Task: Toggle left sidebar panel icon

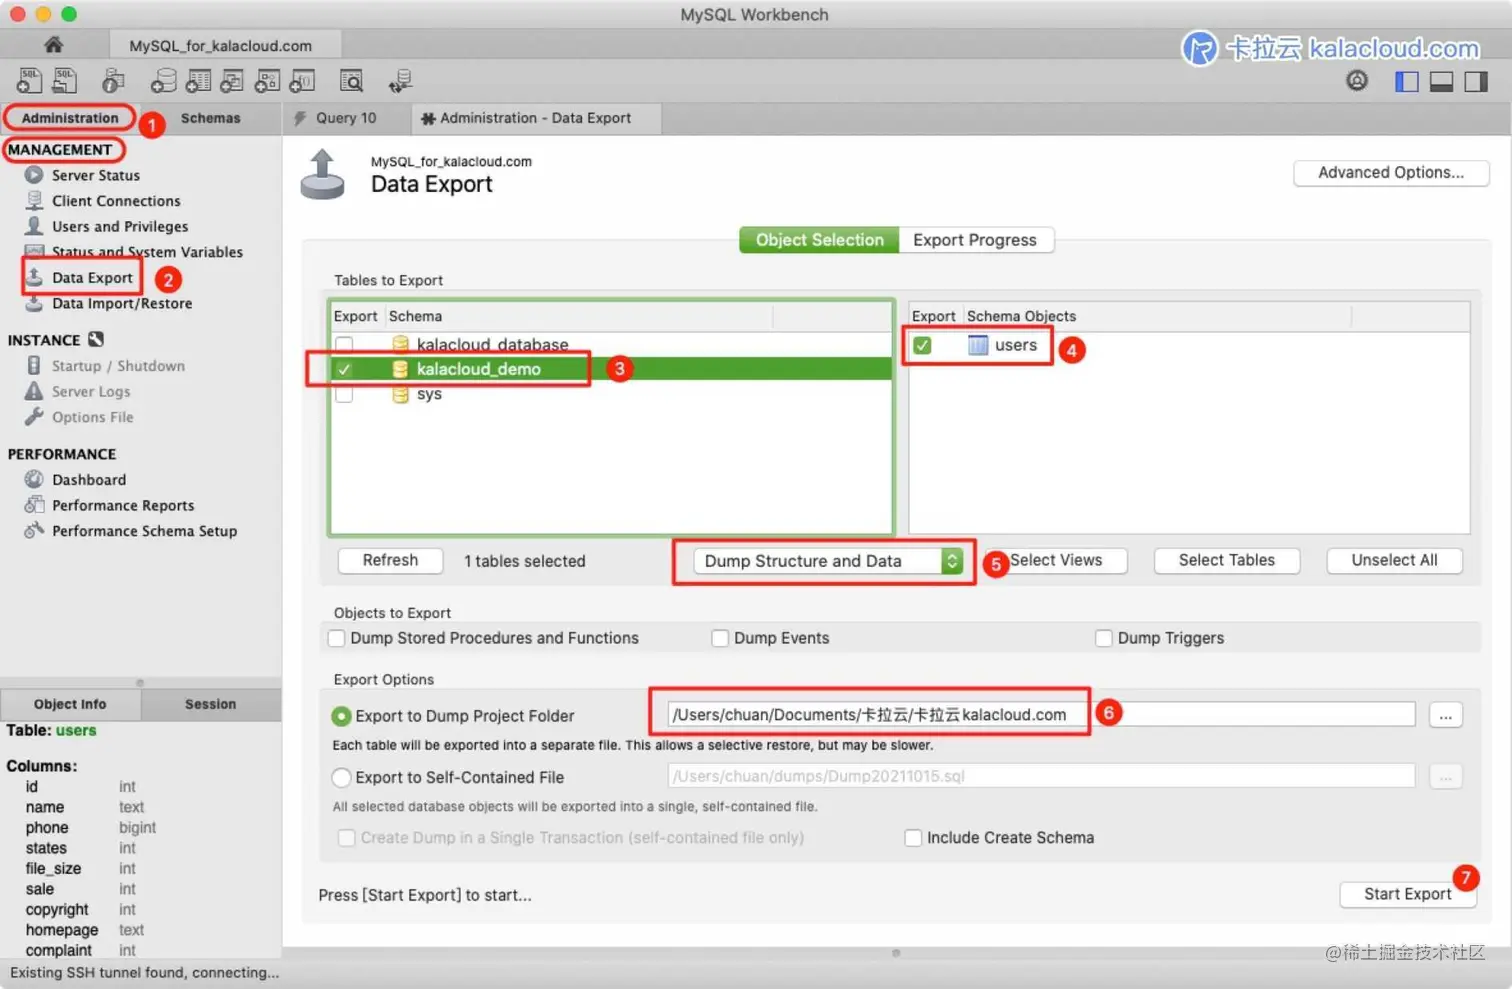Action: (x=1406, y=82)
